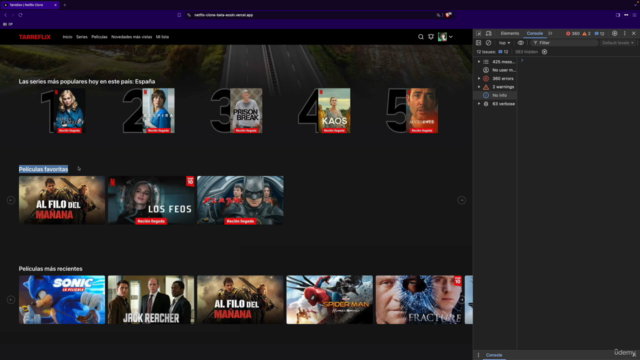Screen dimensions: 640x360
Task: Open the DevTools three-dot customize menu
Action: (x=624, y=33)
